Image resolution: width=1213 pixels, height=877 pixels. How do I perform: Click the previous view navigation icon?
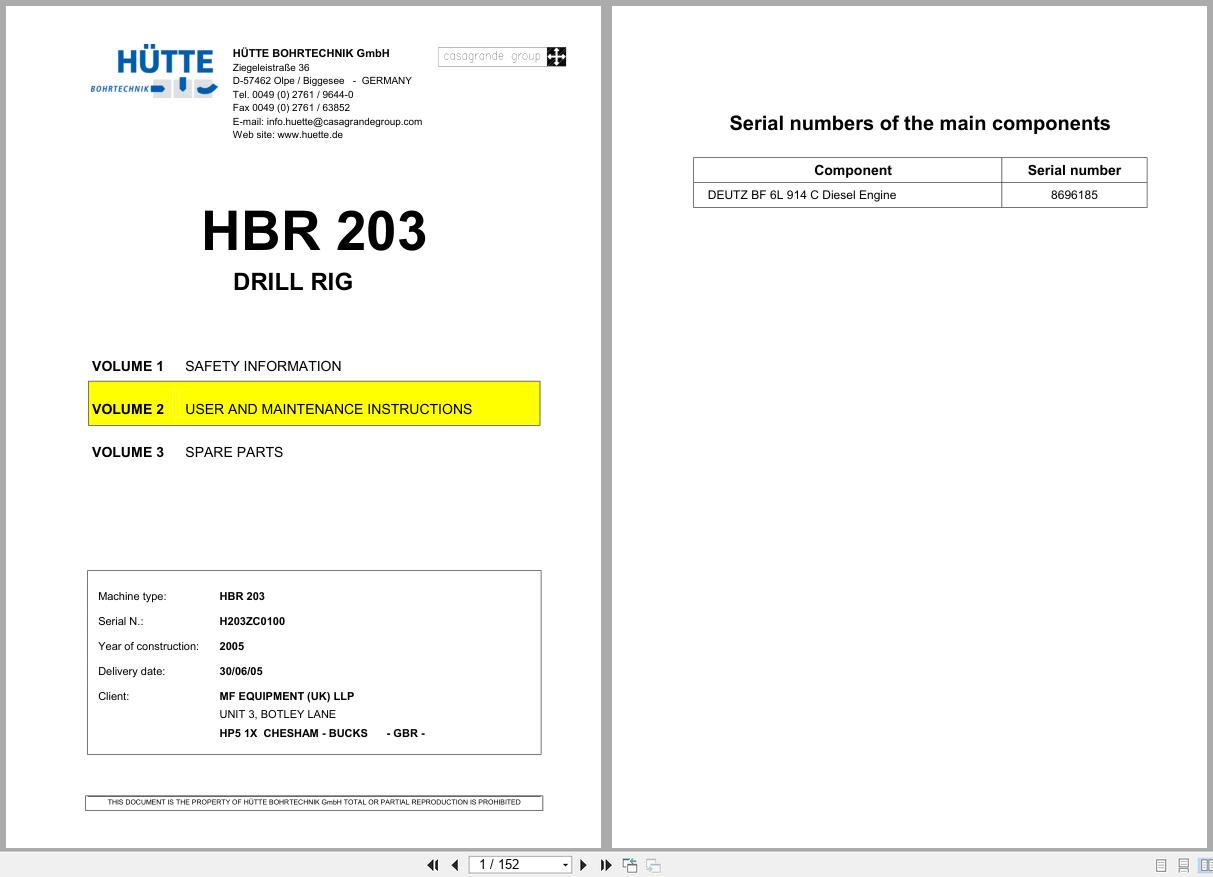(x=629, y=864)
